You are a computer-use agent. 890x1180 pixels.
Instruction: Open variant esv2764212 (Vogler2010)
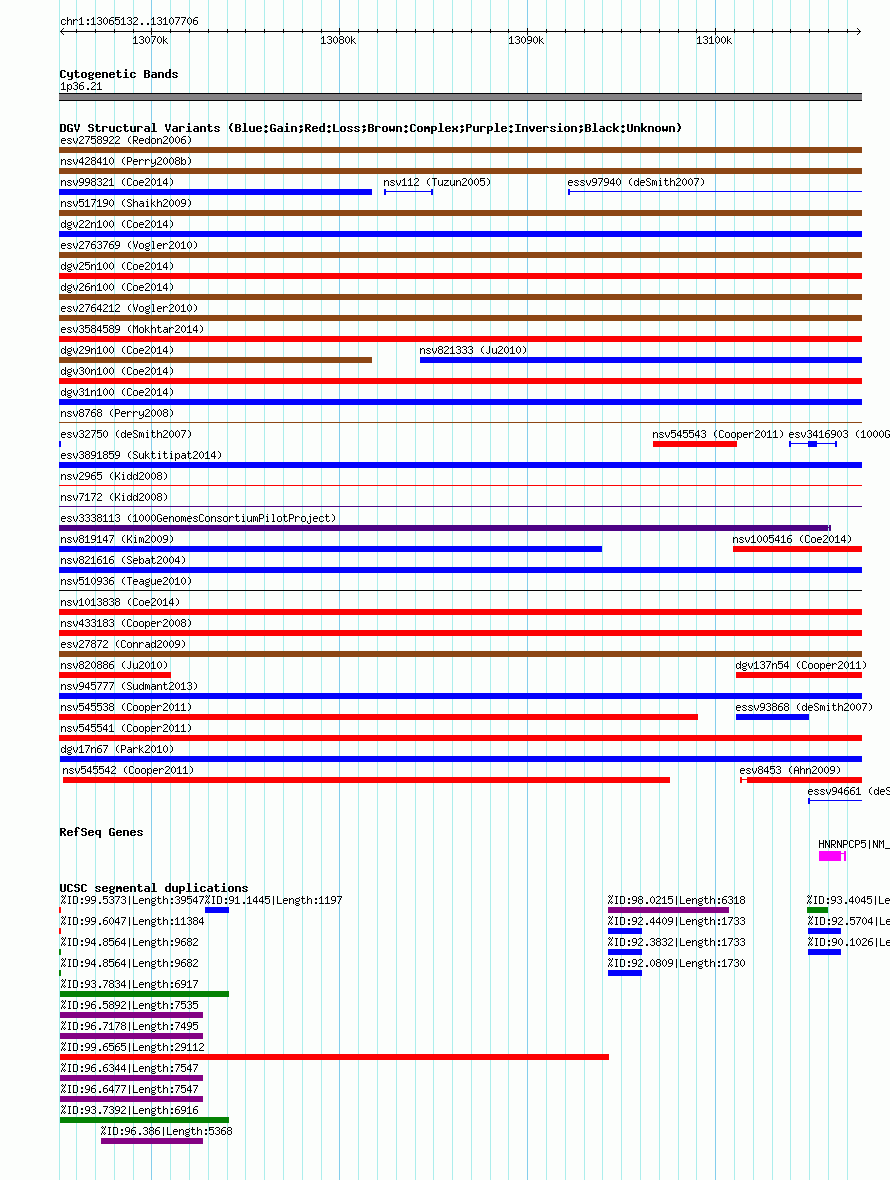[x=129, y=309]
